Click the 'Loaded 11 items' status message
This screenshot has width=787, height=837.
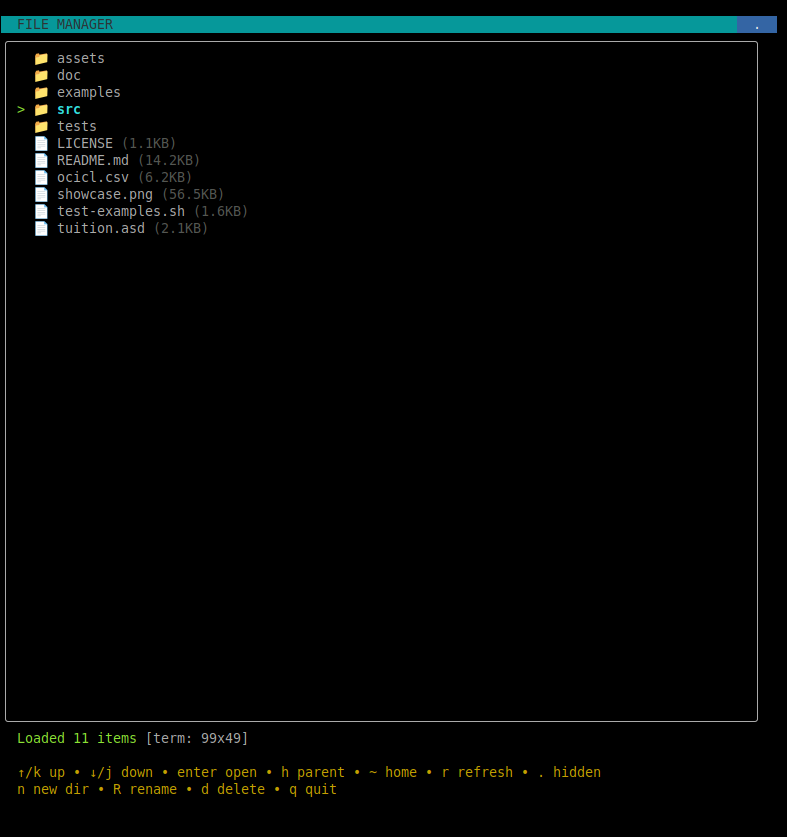pos(77,739)
